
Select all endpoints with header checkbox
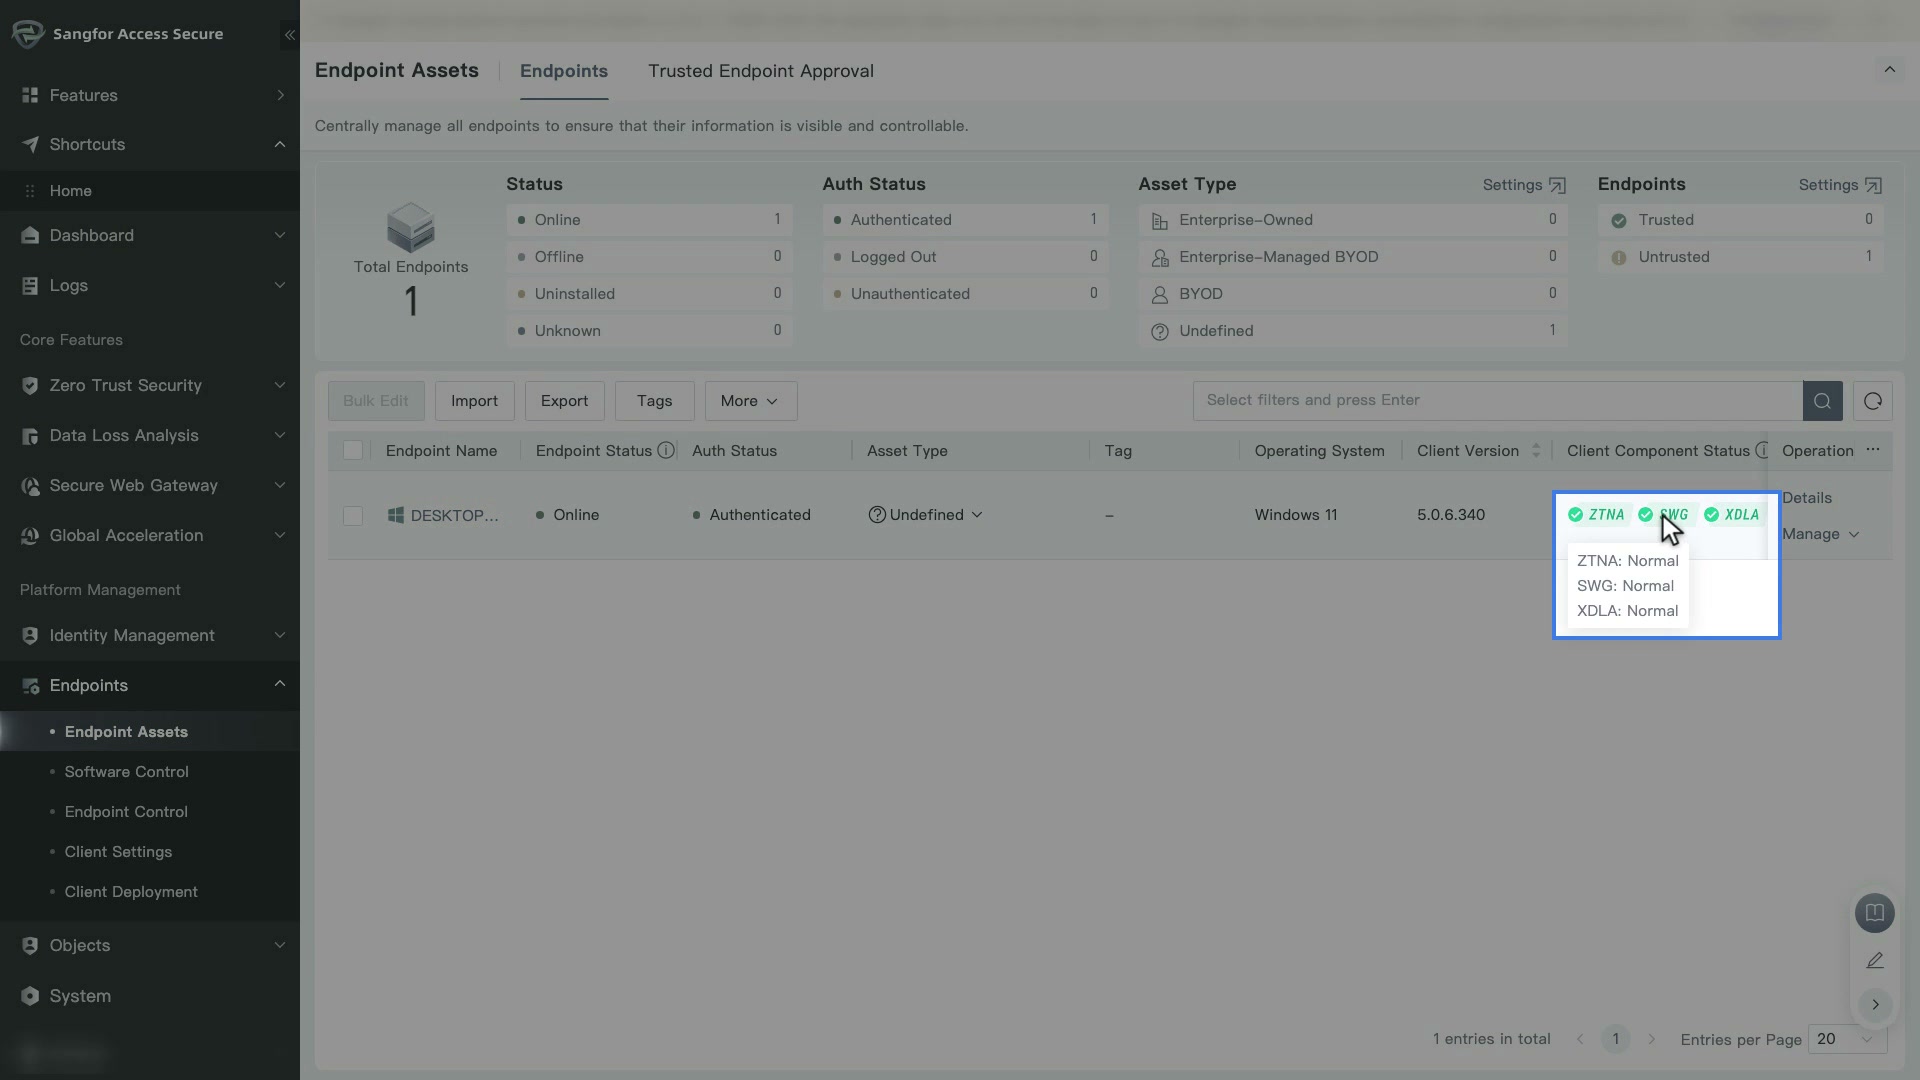(353, 451)
